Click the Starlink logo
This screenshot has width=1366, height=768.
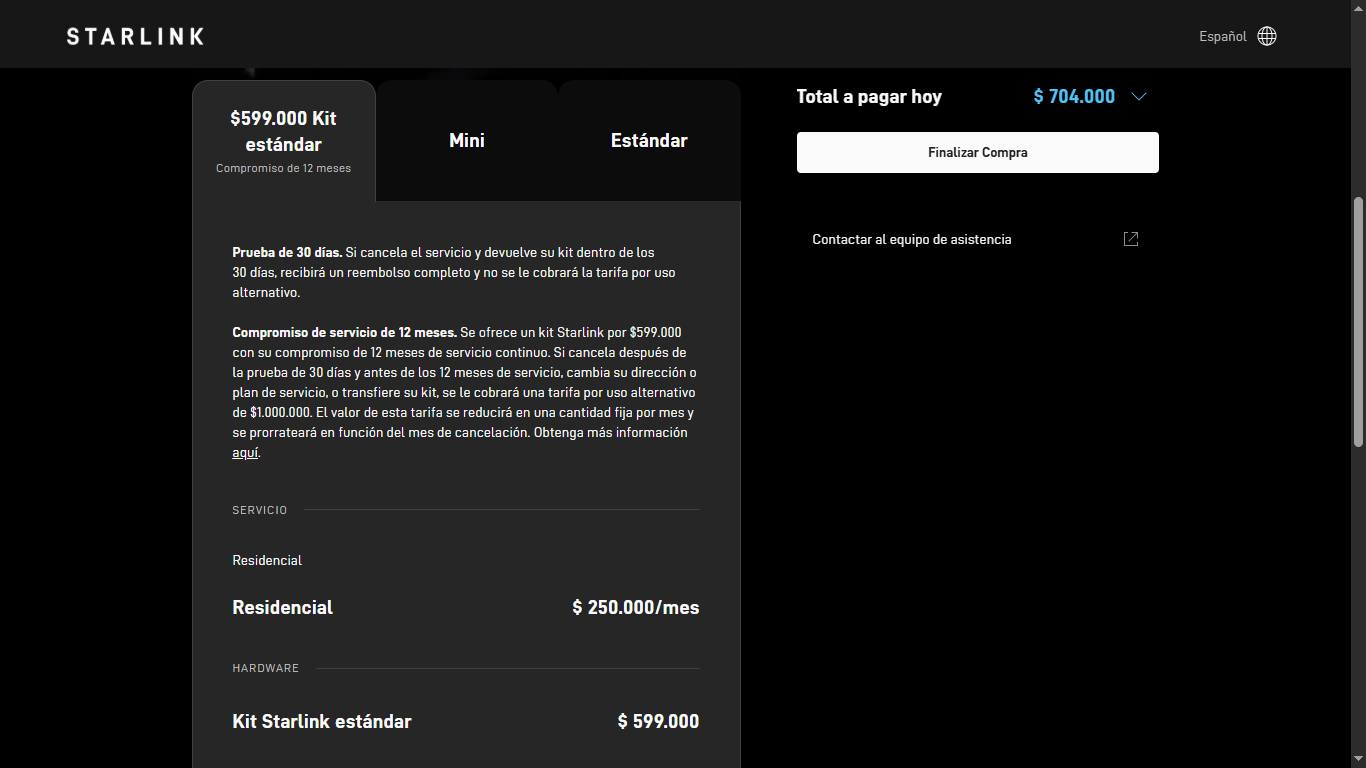pyautogui.click(x=135, y=36)
